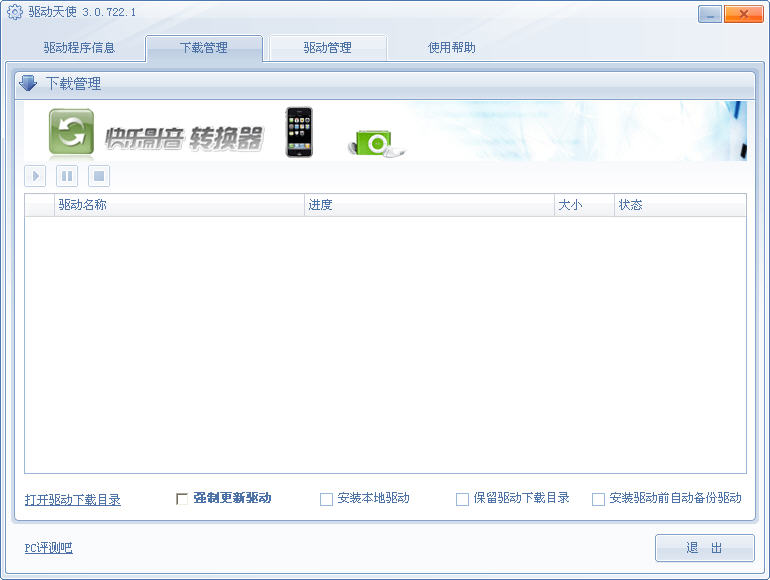Click the green iPod shuffle icon
The width and height of the screenshot is (770, 580).
[x=375, y=144]
